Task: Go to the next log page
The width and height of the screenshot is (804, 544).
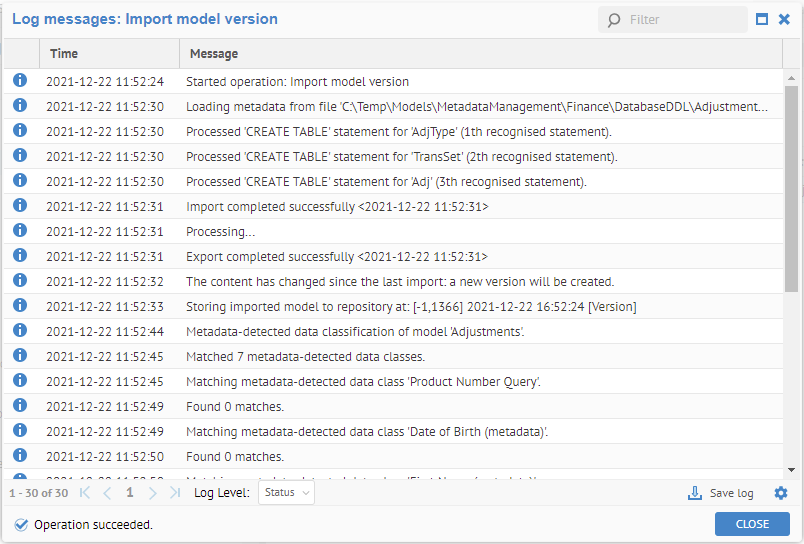Action: pos(153,493)
